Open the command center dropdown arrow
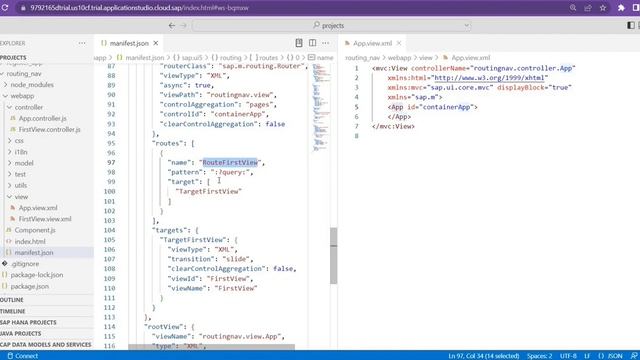This screenshot has width=640, height=360. pyautogui.click(x=466, y=25)
